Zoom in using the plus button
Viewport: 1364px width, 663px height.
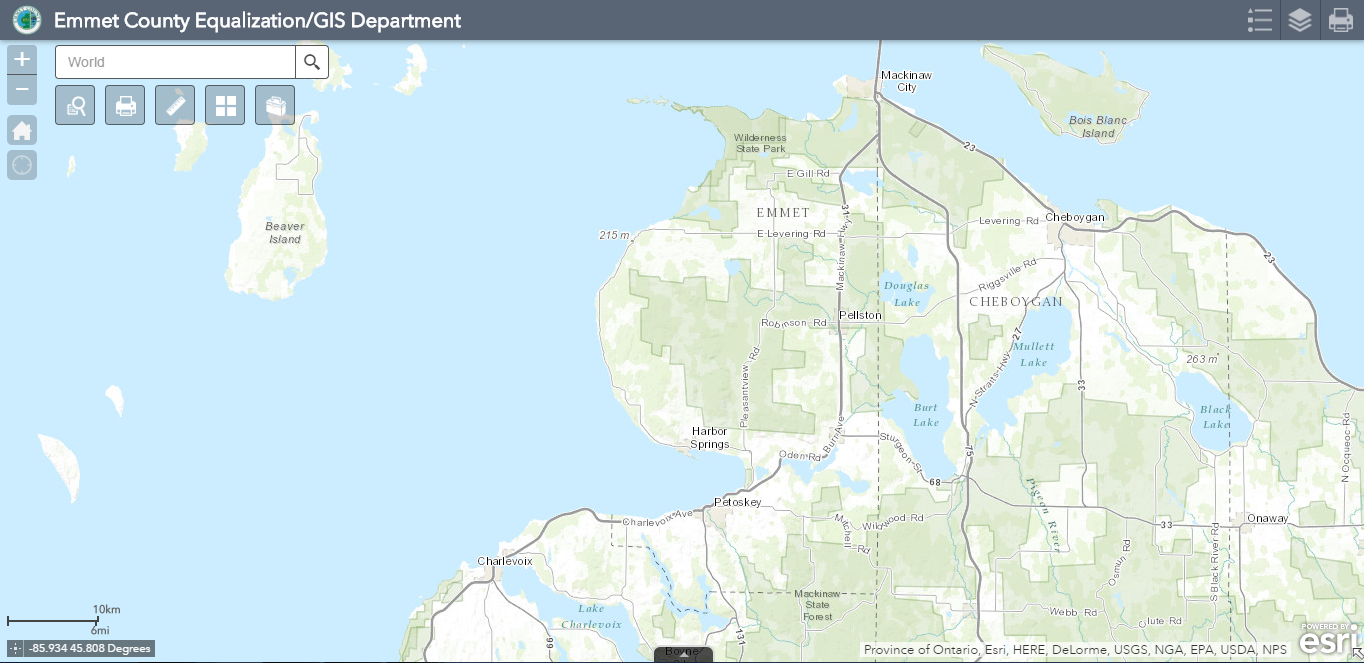point(21,59)
